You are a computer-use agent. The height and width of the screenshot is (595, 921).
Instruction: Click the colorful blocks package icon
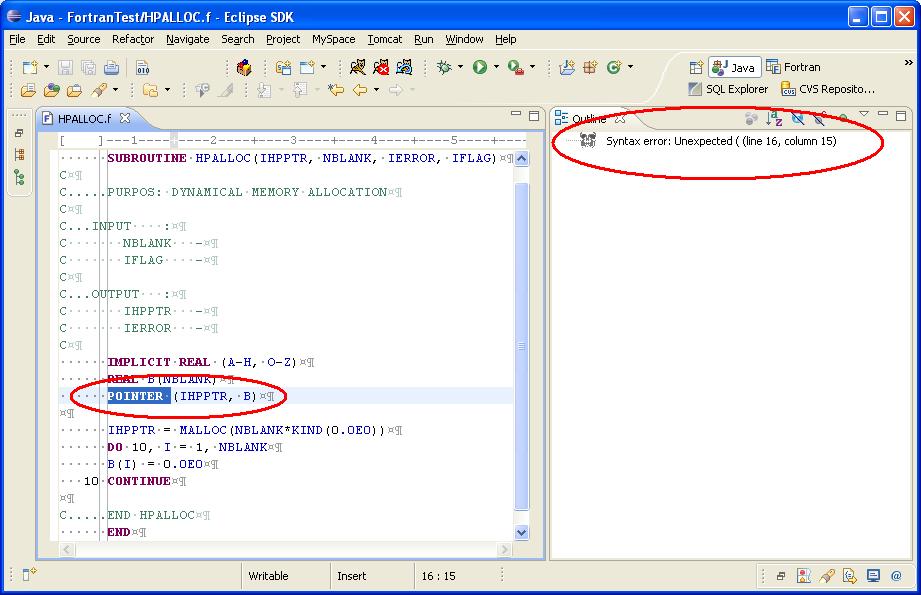[244, 68]
